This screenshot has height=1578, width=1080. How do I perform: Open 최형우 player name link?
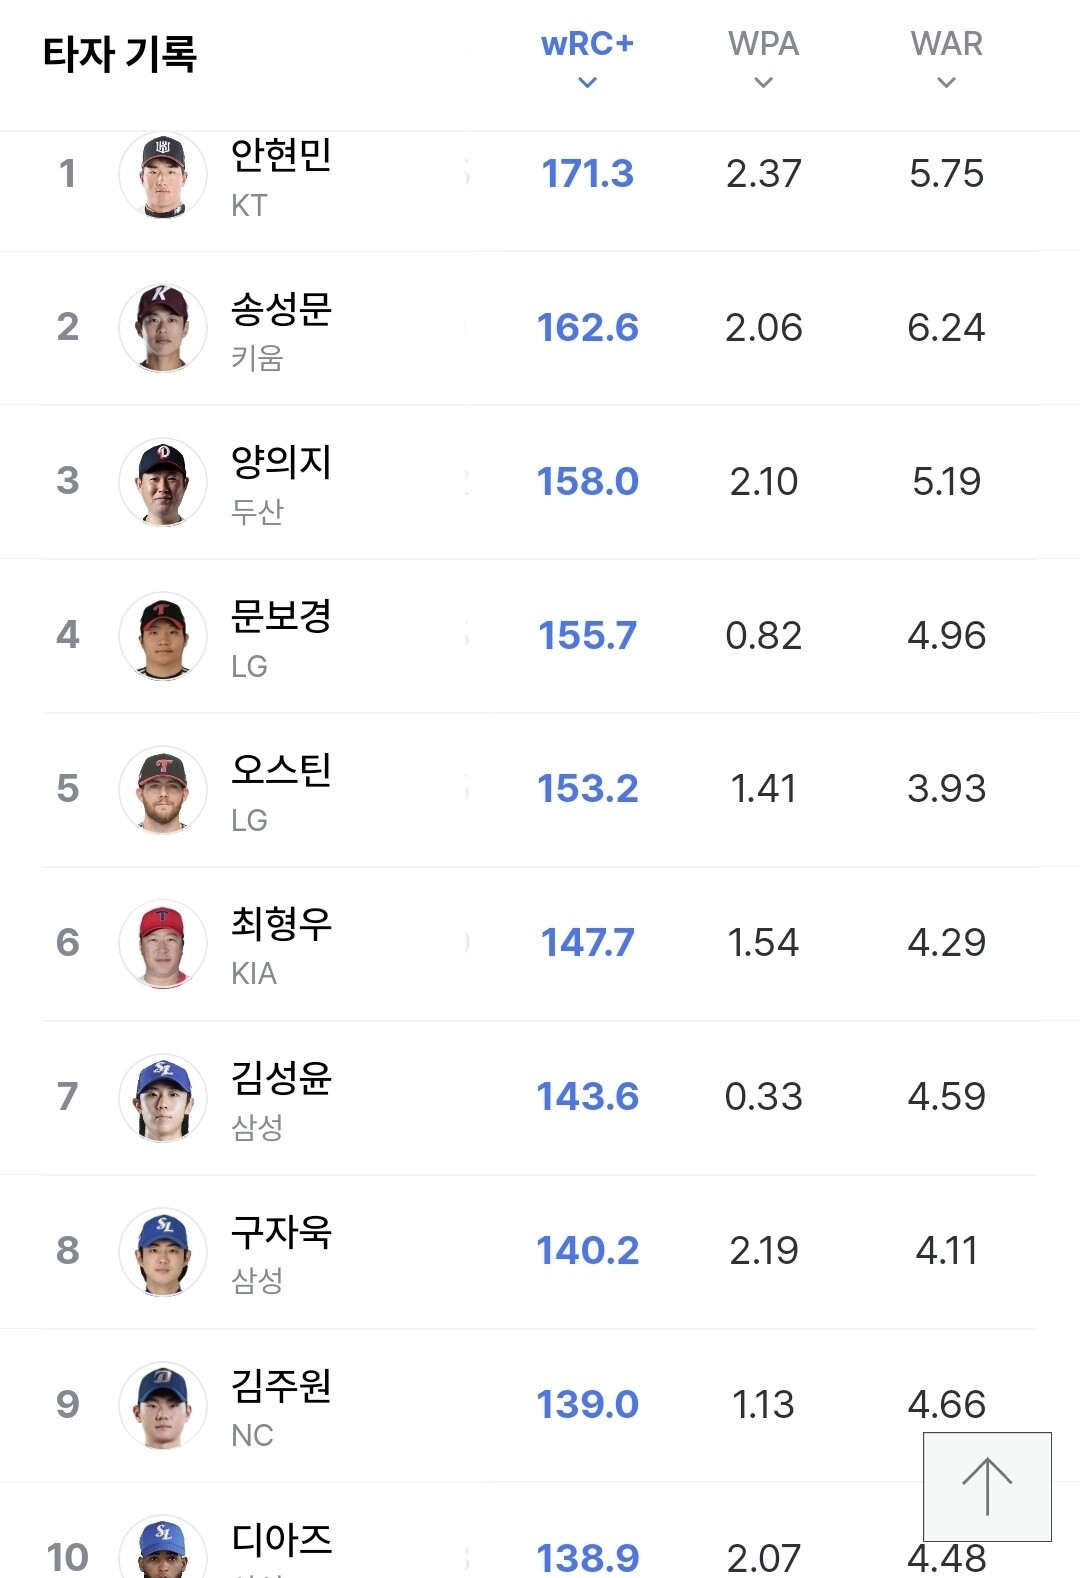tap(281, 923)
